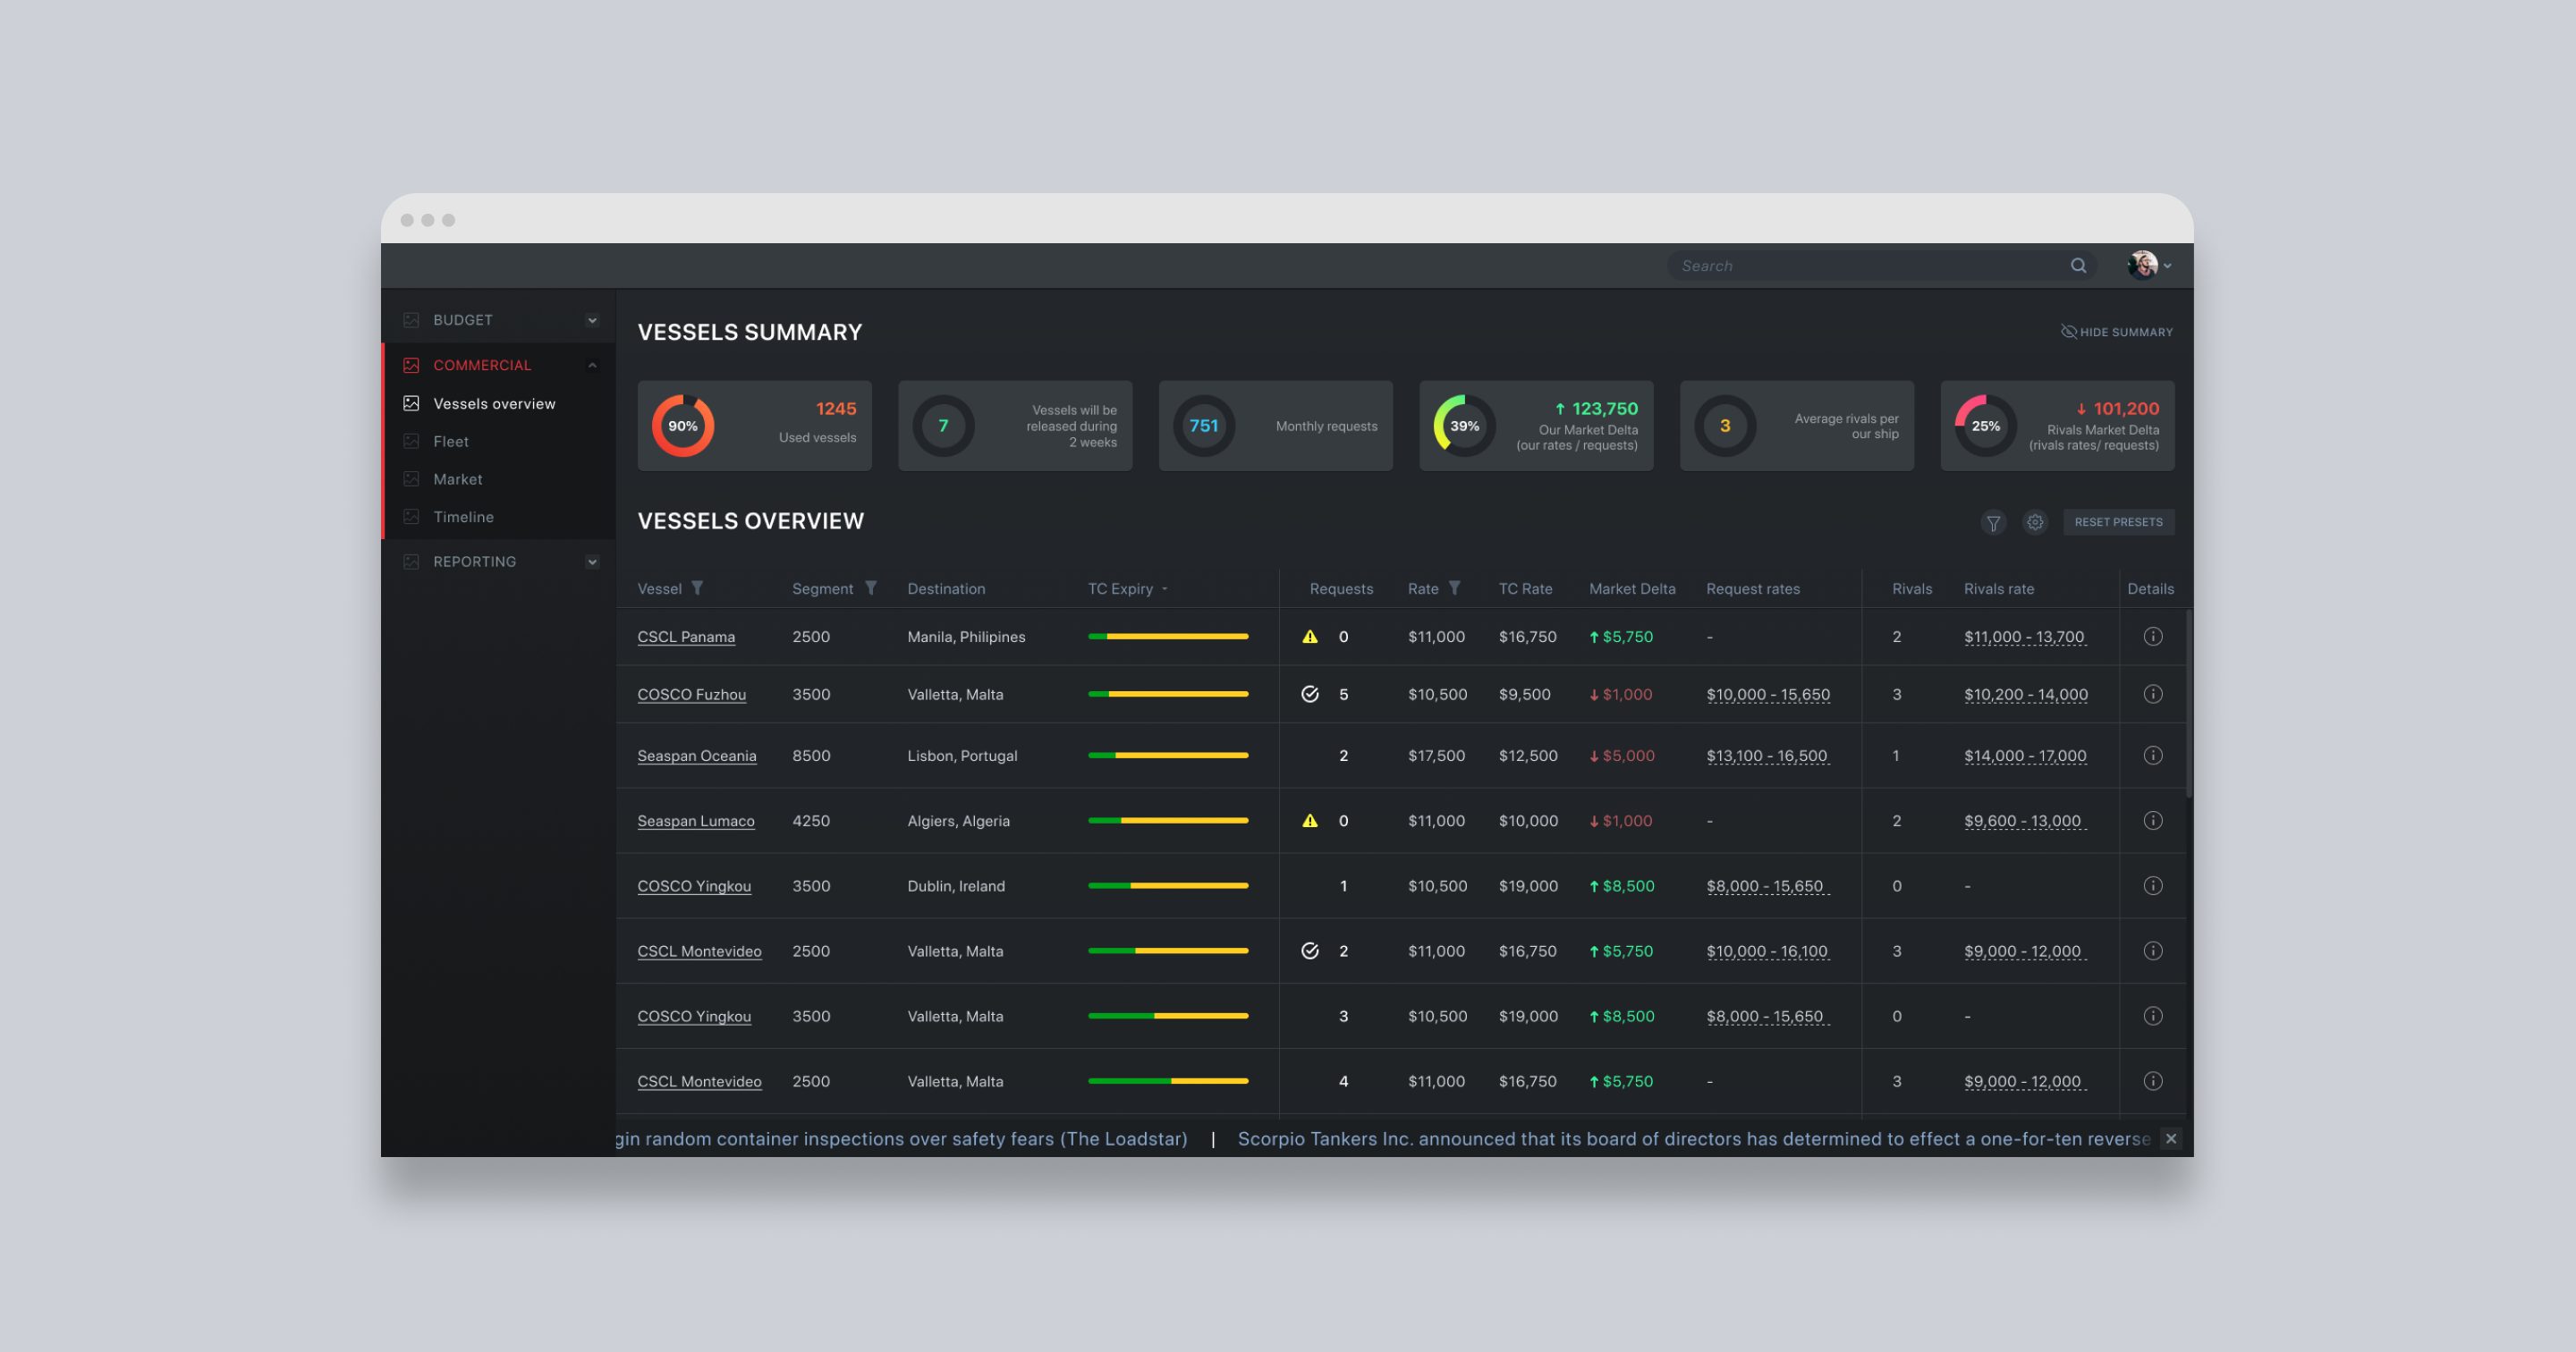
Task: Select Fleet in the Commercial menu
Action: pos(452,440)
